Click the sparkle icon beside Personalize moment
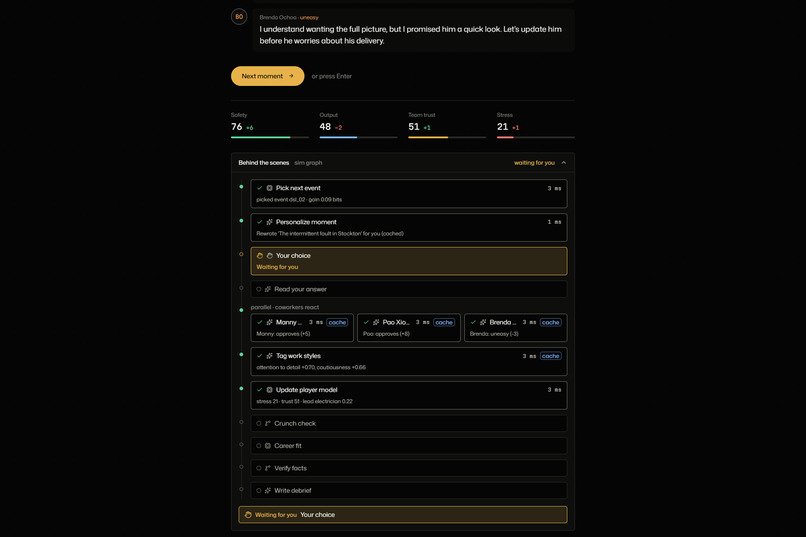The width and height of the screenshot is (806, 537). (x=269, y=222)
